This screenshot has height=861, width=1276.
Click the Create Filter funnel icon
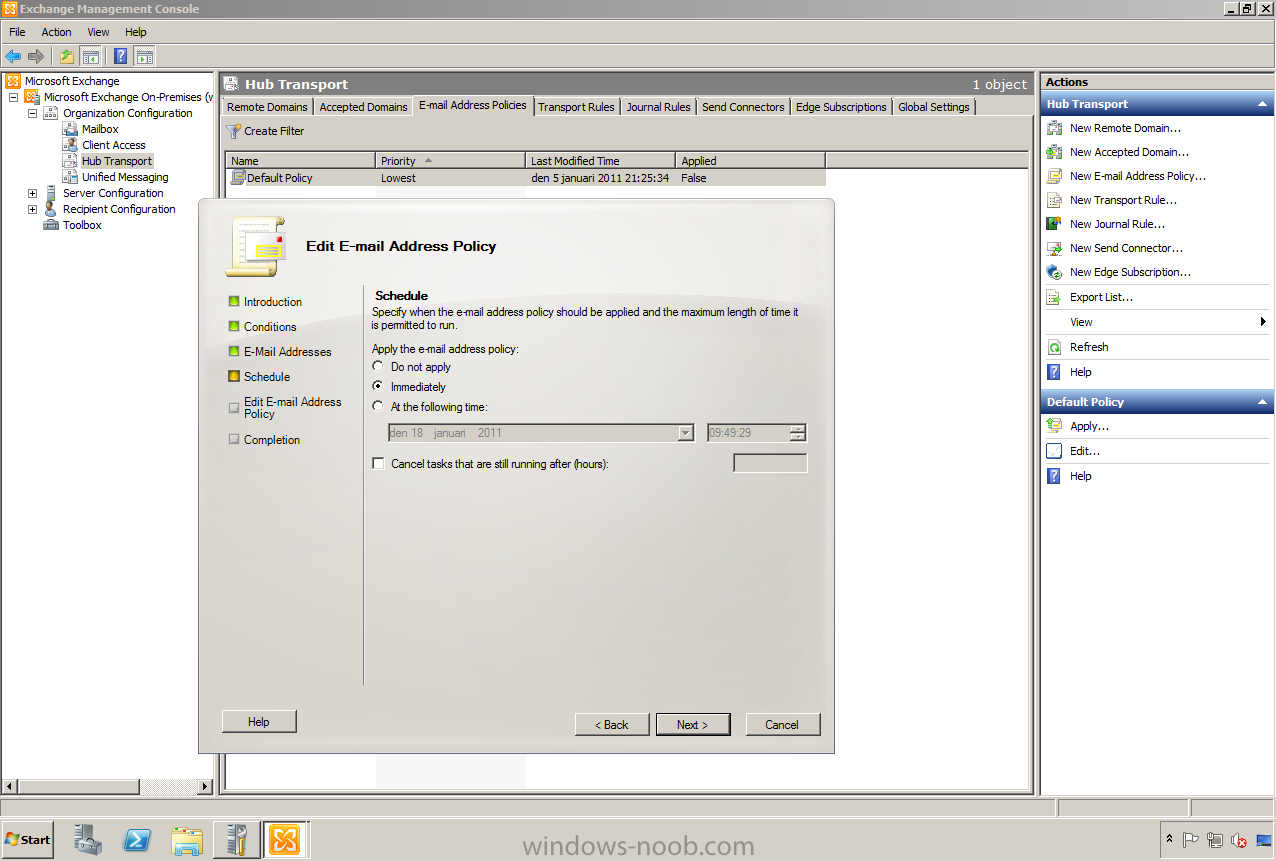tap(234, 131)
